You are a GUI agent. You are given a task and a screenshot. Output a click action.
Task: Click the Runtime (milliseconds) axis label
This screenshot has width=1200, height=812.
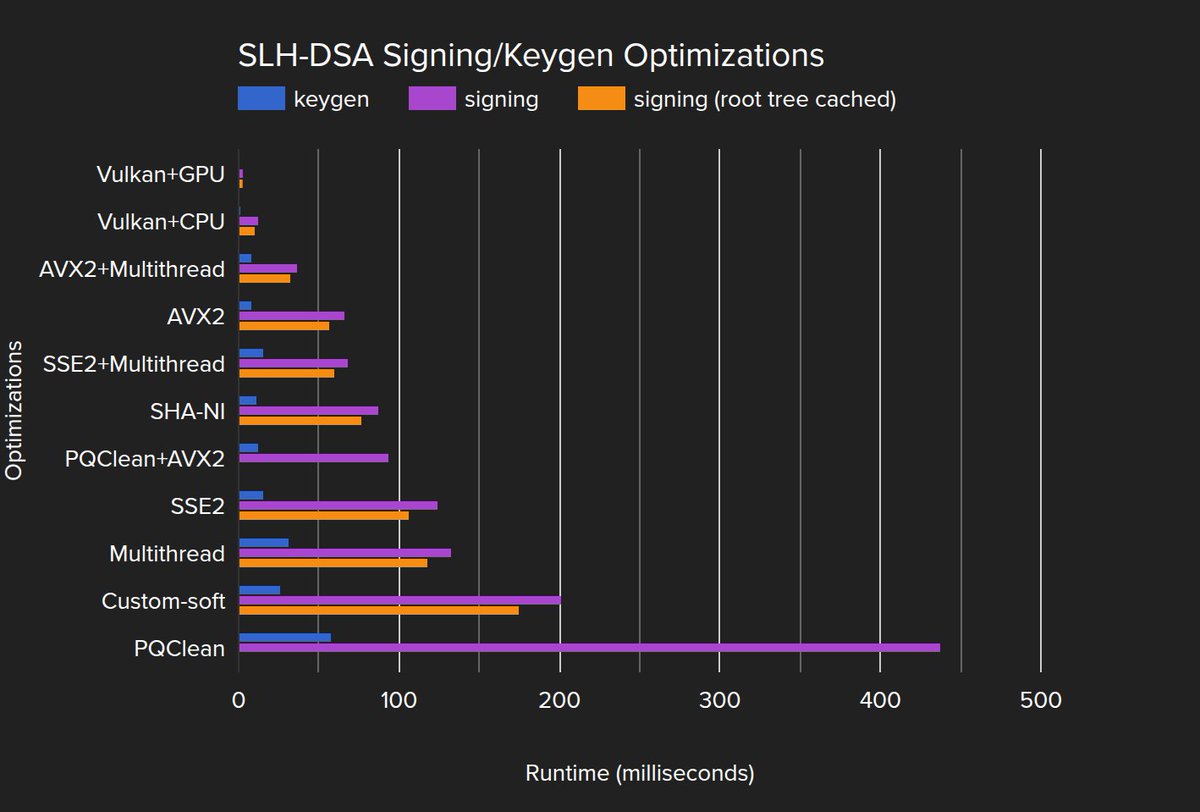[x=641, y=772]
